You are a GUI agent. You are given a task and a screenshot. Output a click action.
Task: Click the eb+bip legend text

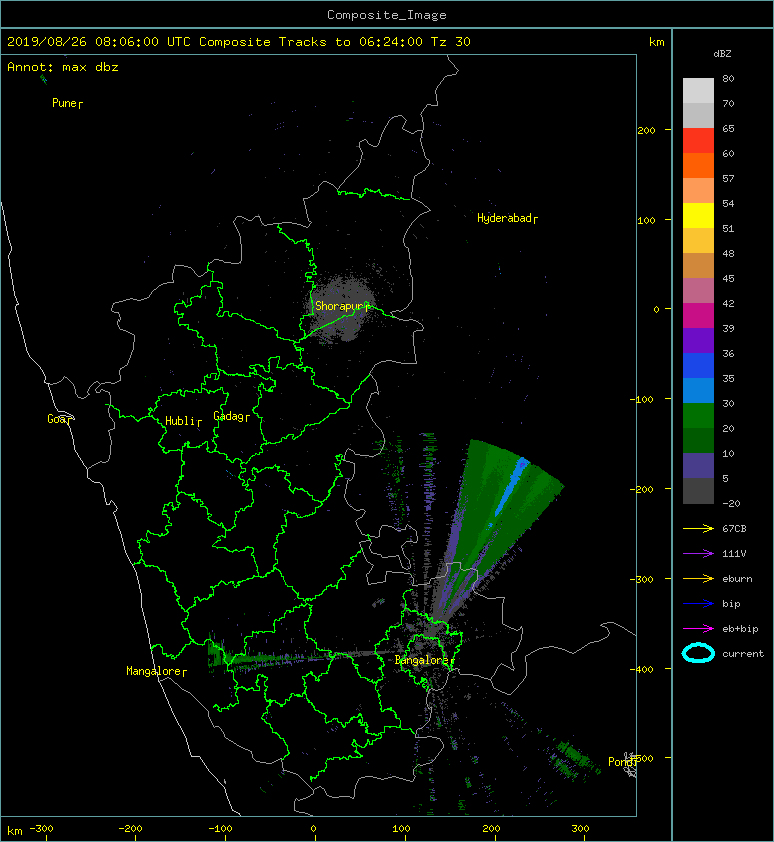click(x=740, y=629)
